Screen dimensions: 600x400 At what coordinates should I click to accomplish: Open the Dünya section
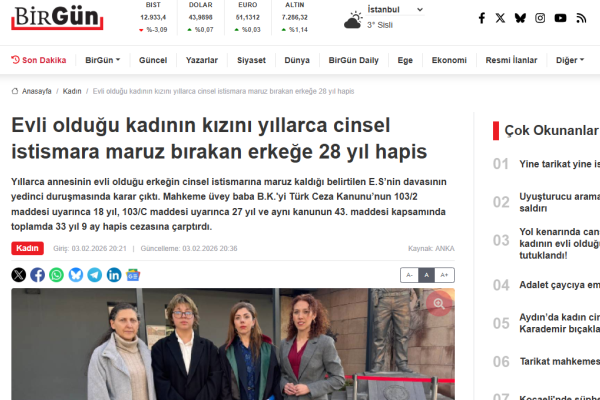(x=297, y=60)
